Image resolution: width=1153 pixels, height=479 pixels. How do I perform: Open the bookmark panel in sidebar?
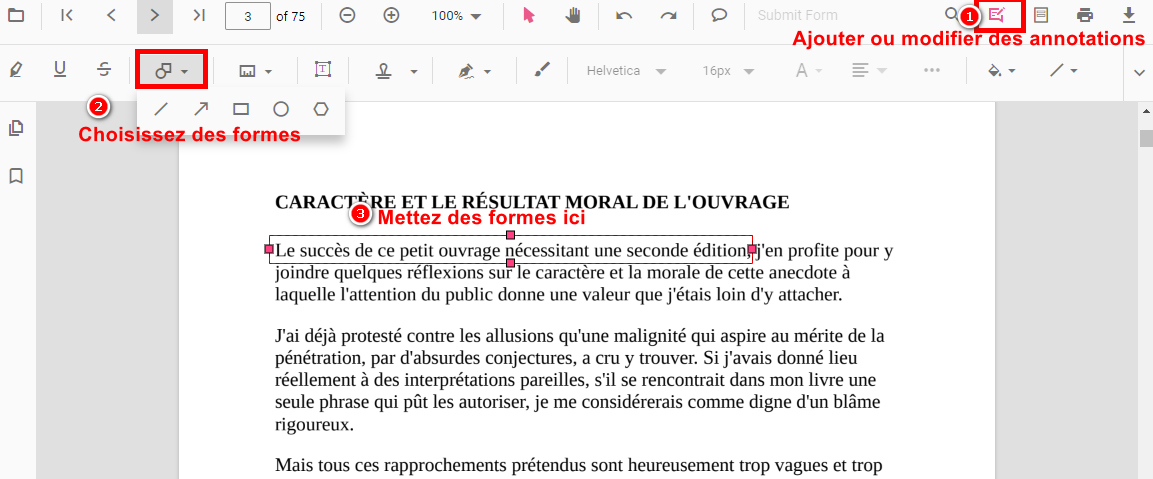pyautogui.click(x=16, y=176)
